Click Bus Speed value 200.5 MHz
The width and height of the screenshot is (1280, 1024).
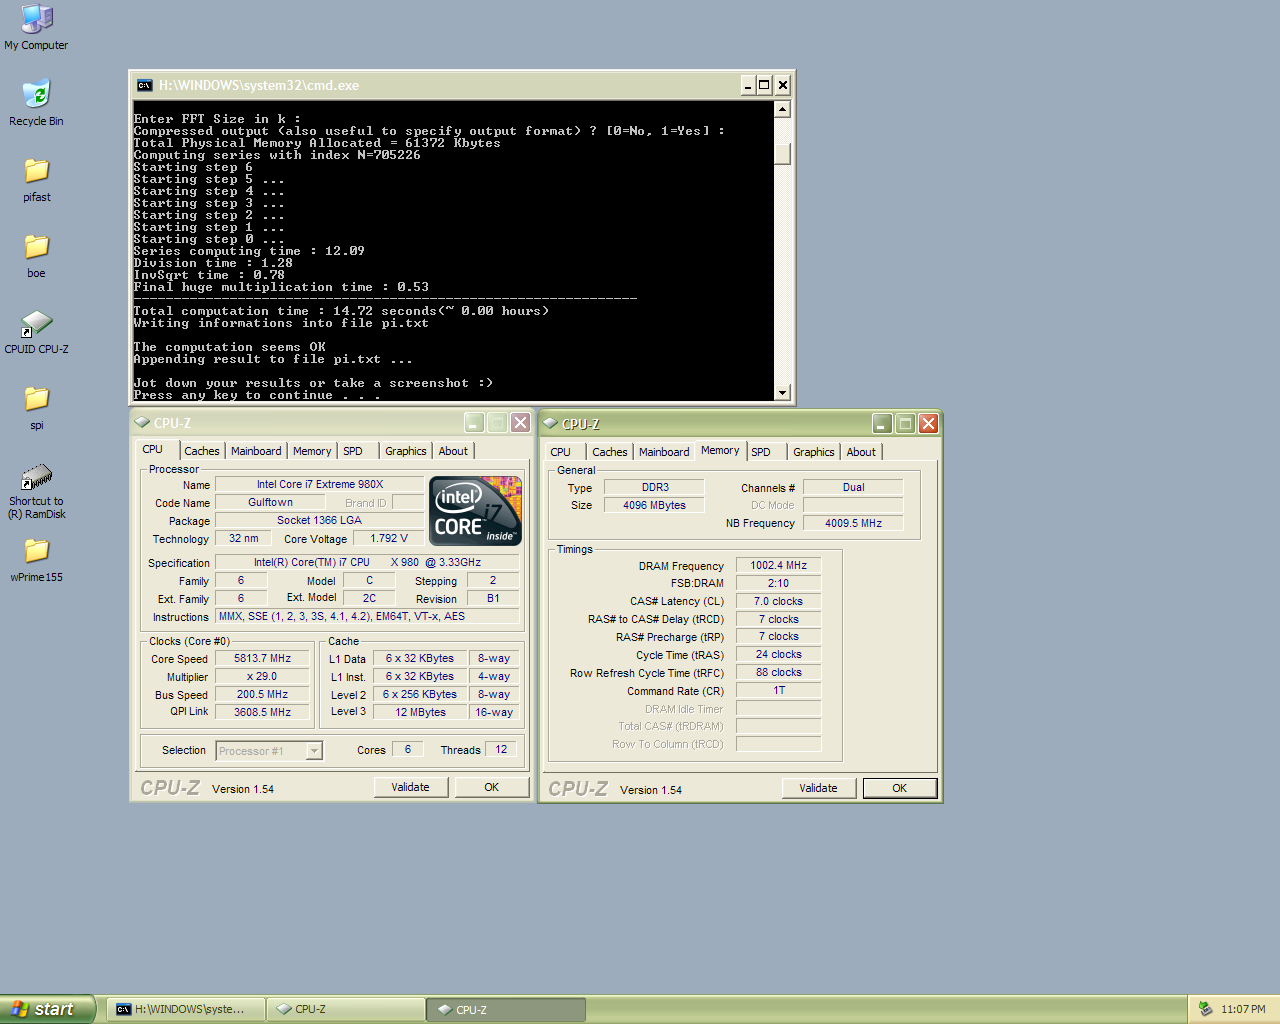coord(263,694)
